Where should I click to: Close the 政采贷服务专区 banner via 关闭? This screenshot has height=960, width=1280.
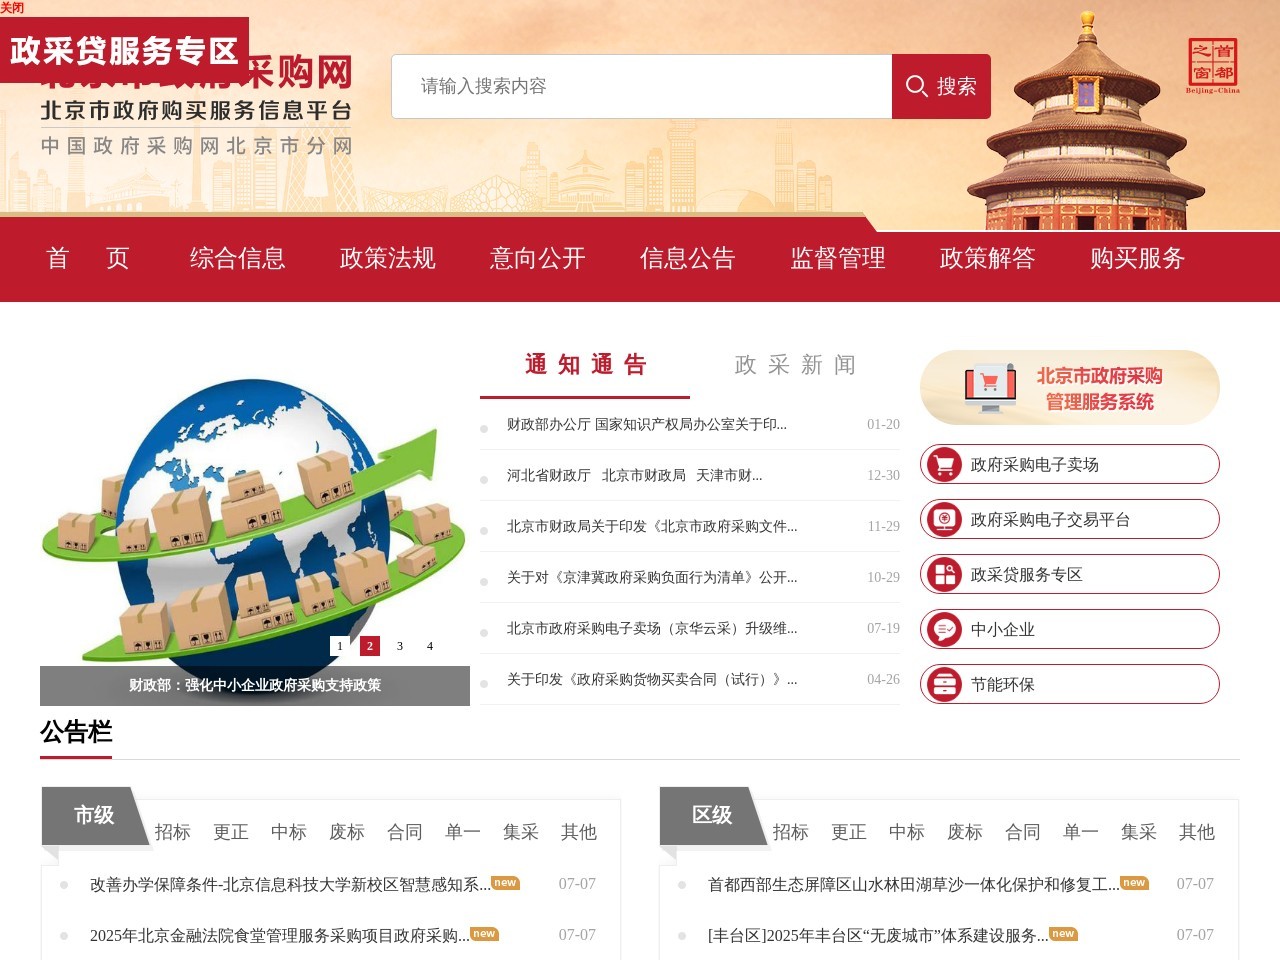pyautogui.click(x=12, y=7)
